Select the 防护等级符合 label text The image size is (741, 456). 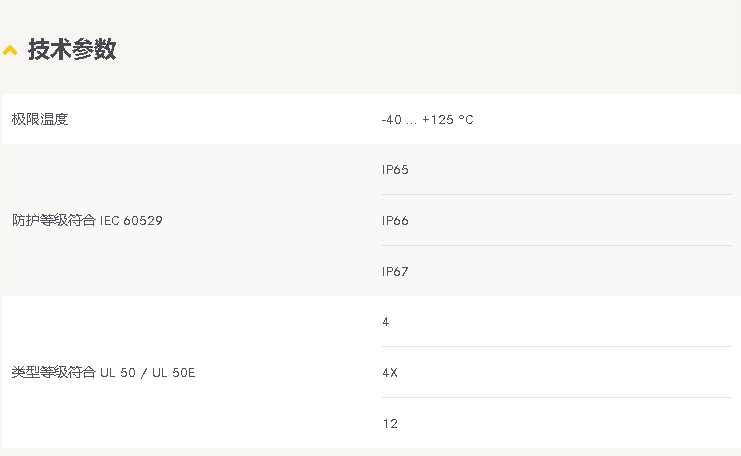pyautogui.click(x=54, y=220)
